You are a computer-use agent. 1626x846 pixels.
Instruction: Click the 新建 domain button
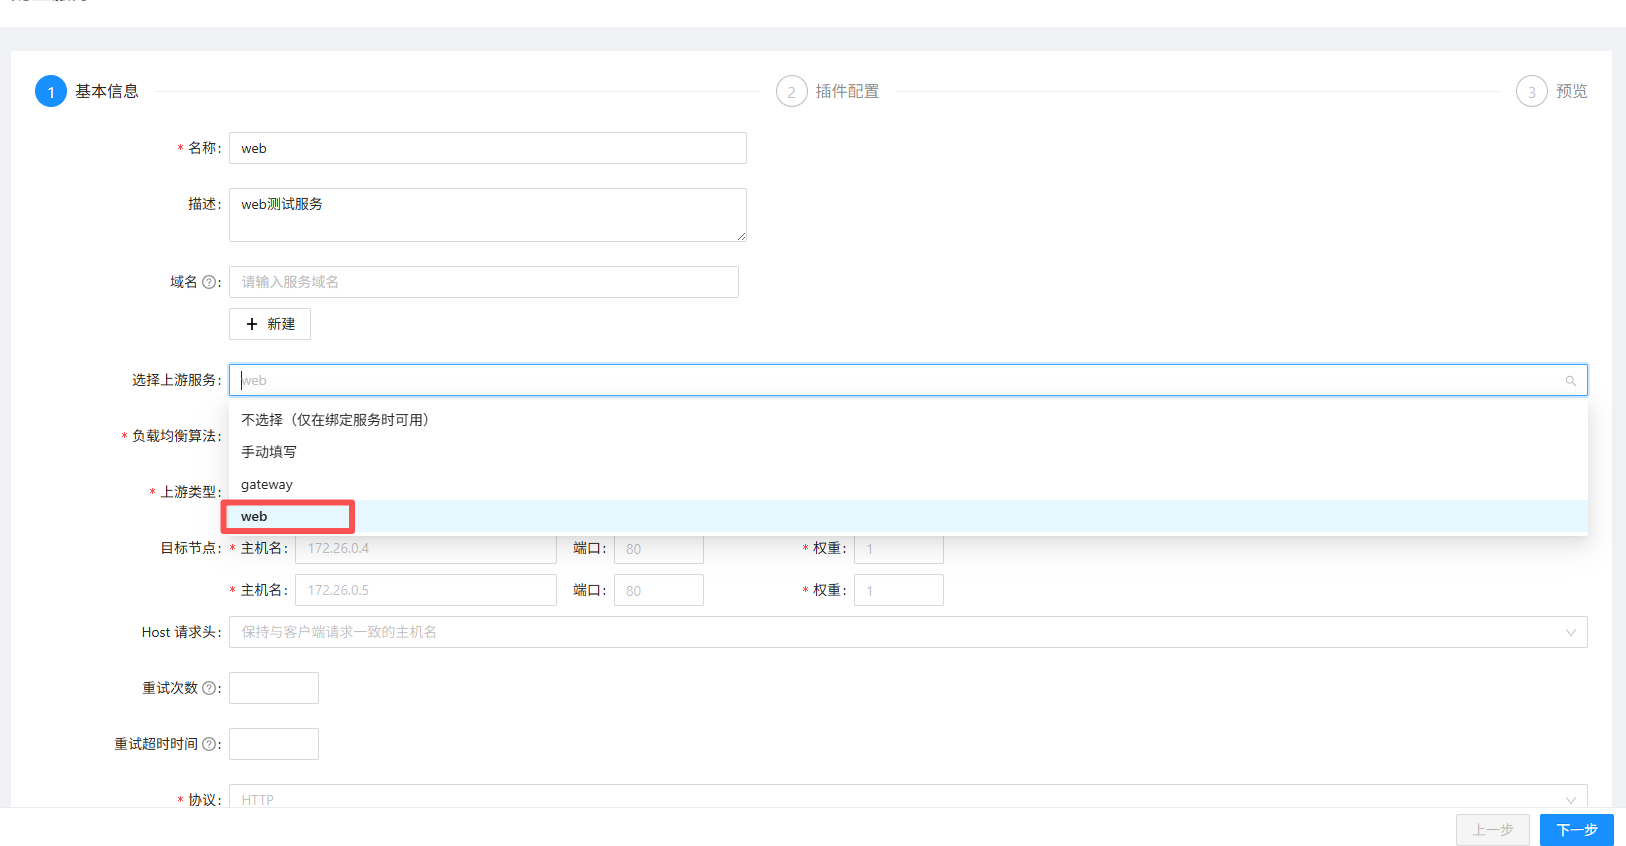pyautogui.click(x=270, y=324)
